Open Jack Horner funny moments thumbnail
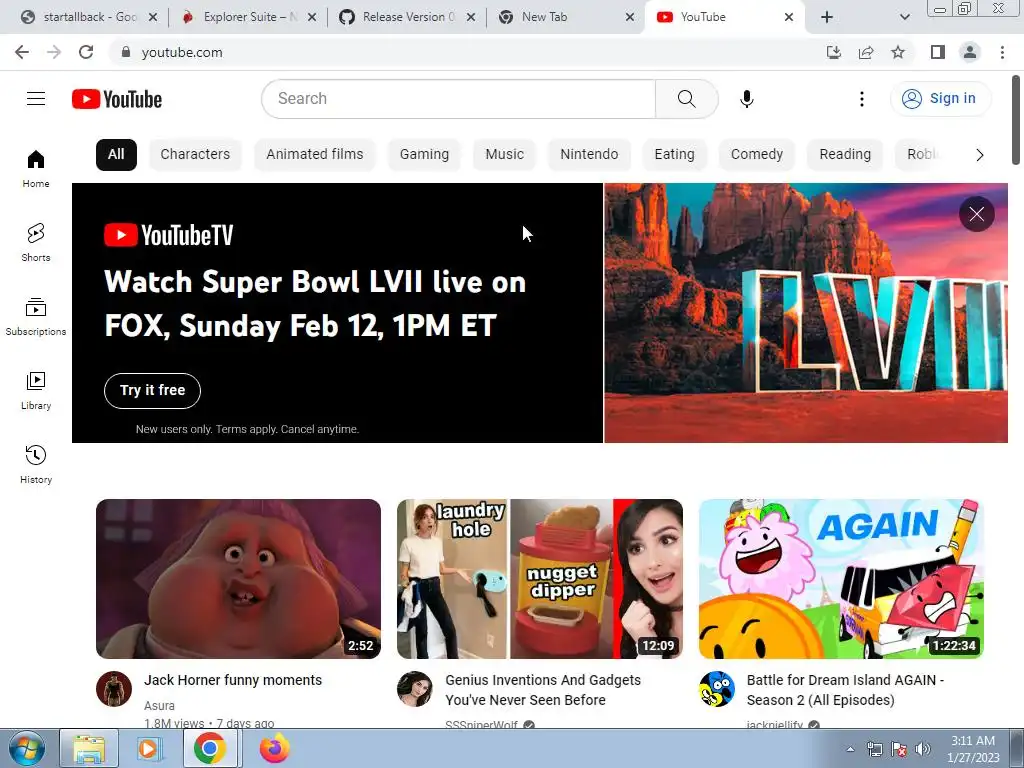Viewport: 1024px width, 768px height. pyautogui.click(x=238, y=579)
